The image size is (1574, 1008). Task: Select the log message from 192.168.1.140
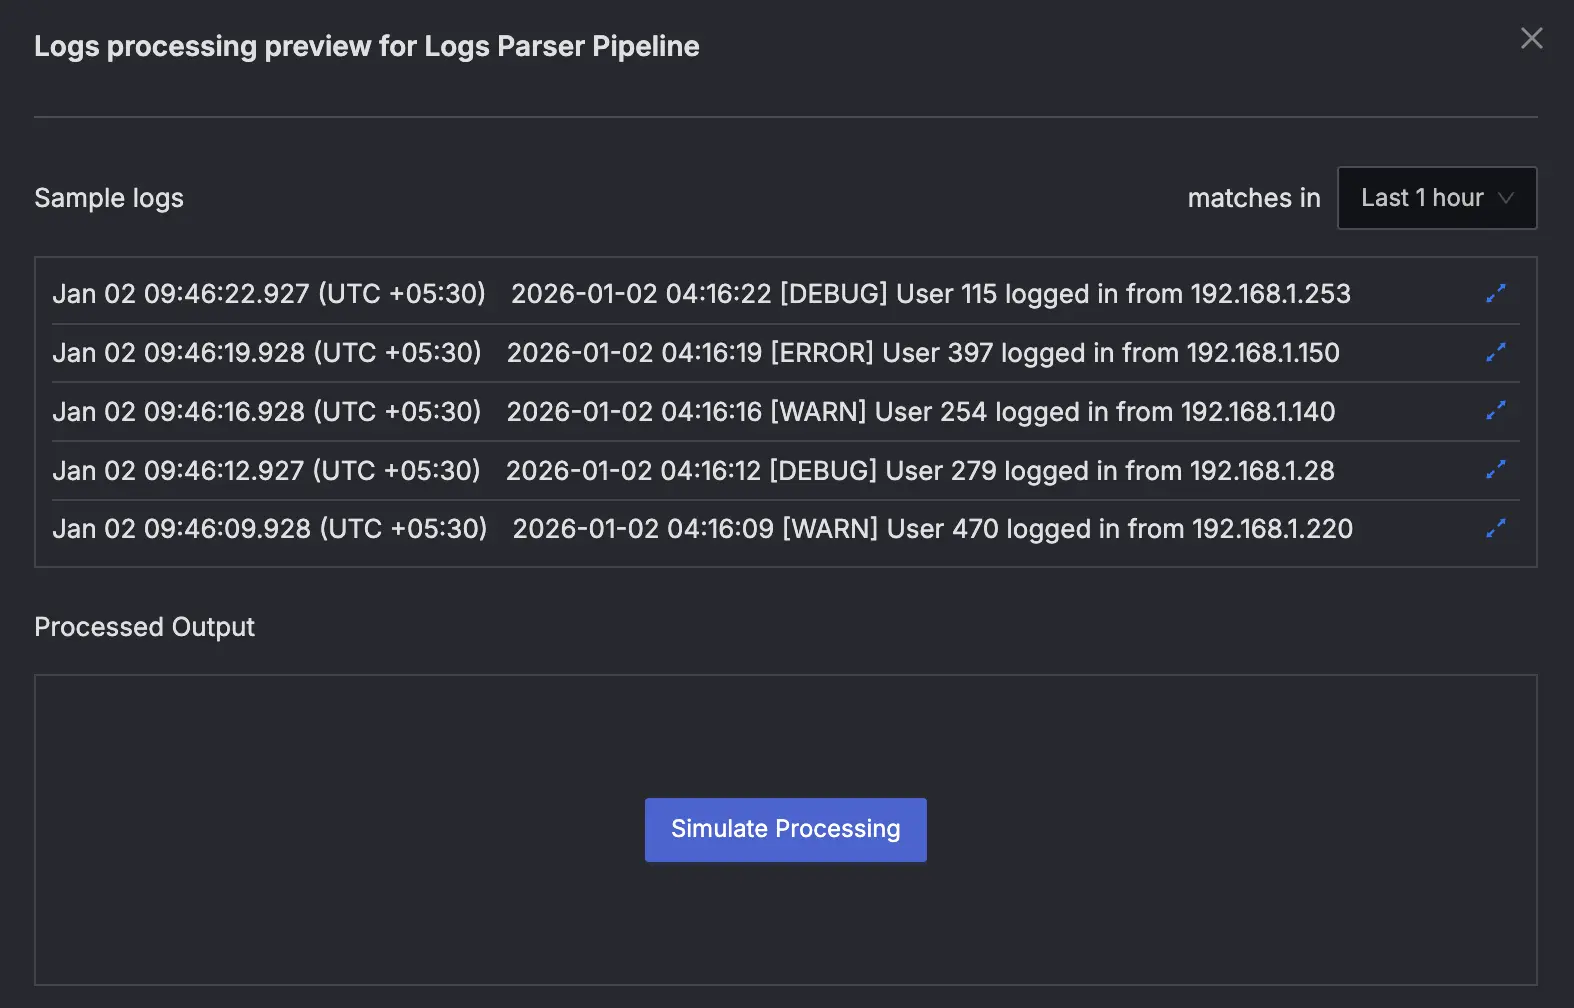(920, 412)
